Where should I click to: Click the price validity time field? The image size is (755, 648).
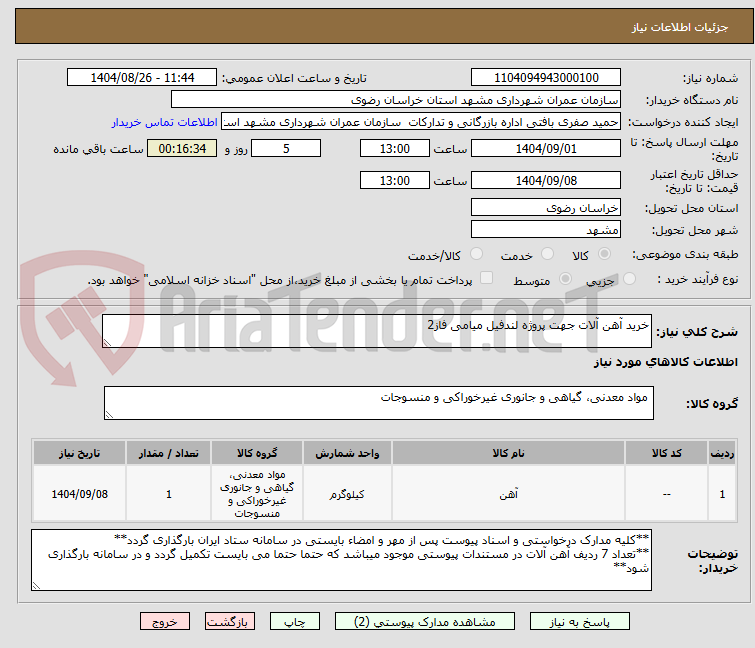point(394,181)
